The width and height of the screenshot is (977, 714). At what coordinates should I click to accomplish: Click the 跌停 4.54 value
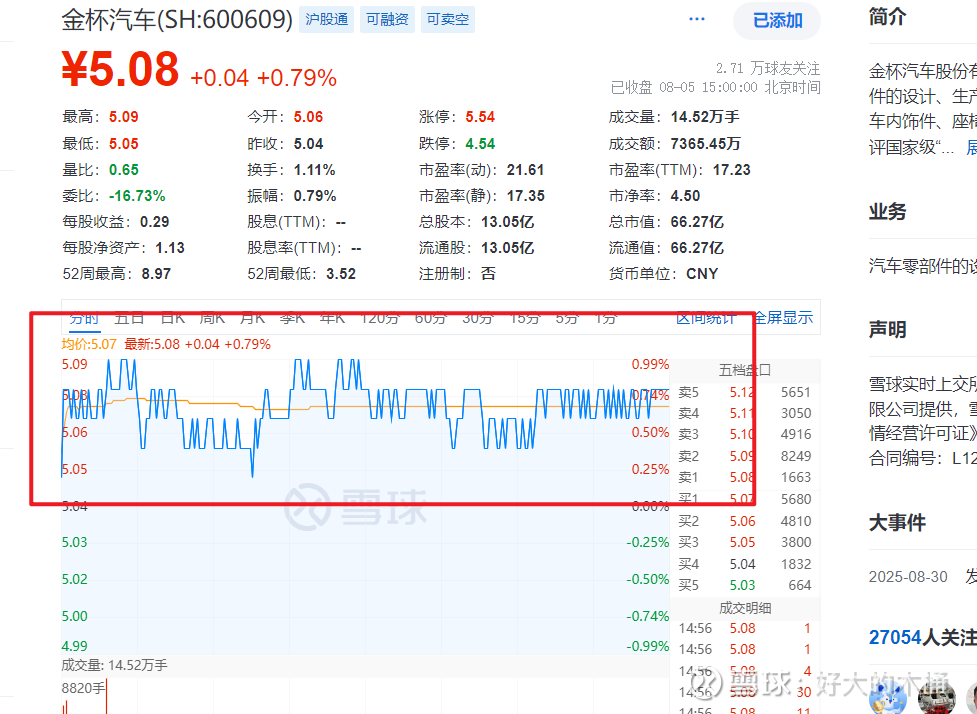[480, 144]
